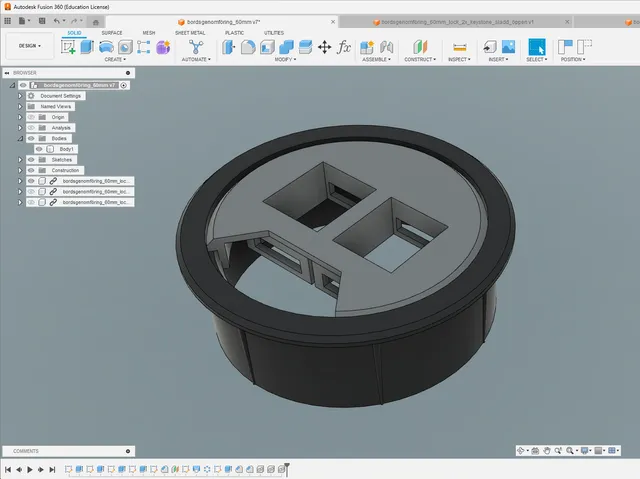The width and height of the screenshot is (640, 479).
Task: Toggle visibility of the Sketches folder
Action: [31, 160]
